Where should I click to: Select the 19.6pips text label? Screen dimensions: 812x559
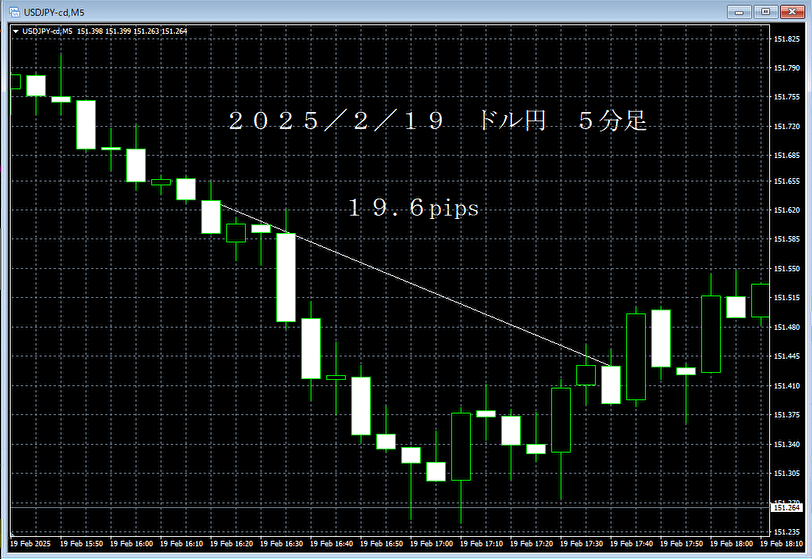point(413,208)
